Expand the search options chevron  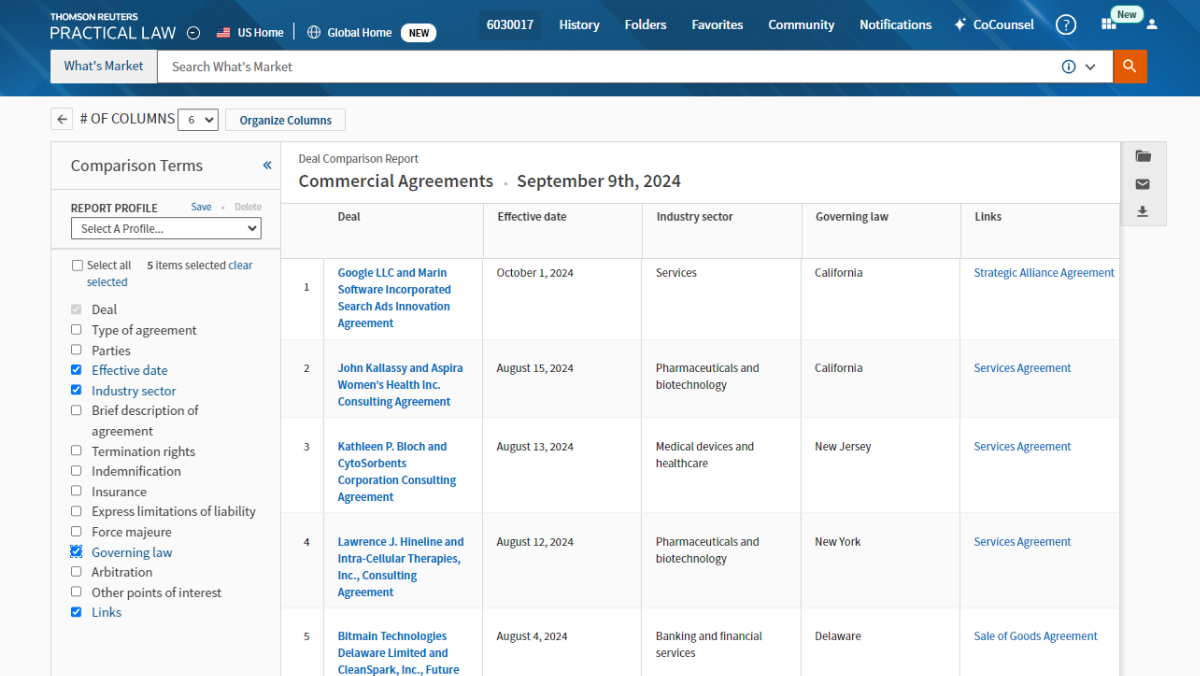click(1090, 67)
